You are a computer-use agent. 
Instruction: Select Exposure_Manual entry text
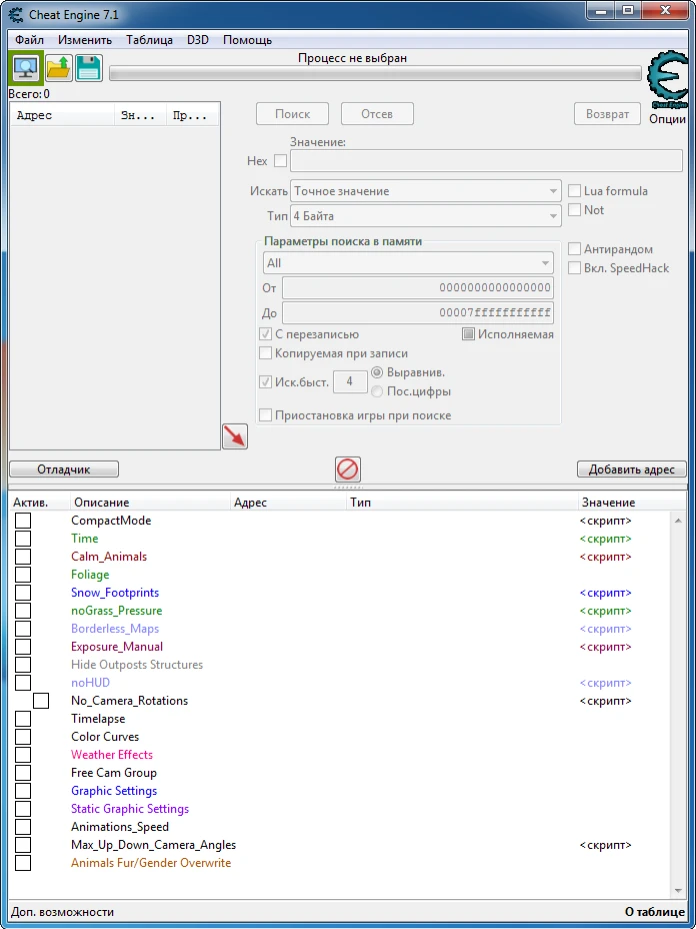point(117,646)
